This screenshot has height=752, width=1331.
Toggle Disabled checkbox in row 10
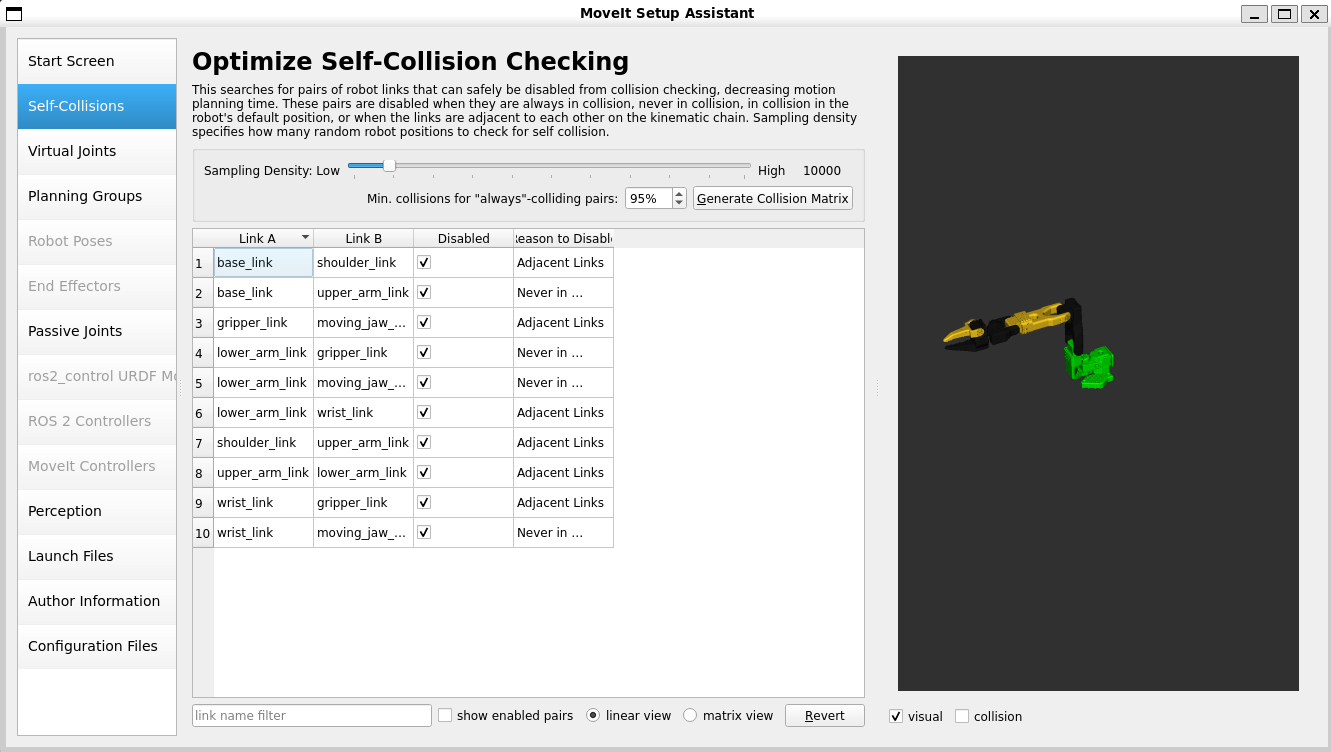pyautogui.click(x=424, y=532)
